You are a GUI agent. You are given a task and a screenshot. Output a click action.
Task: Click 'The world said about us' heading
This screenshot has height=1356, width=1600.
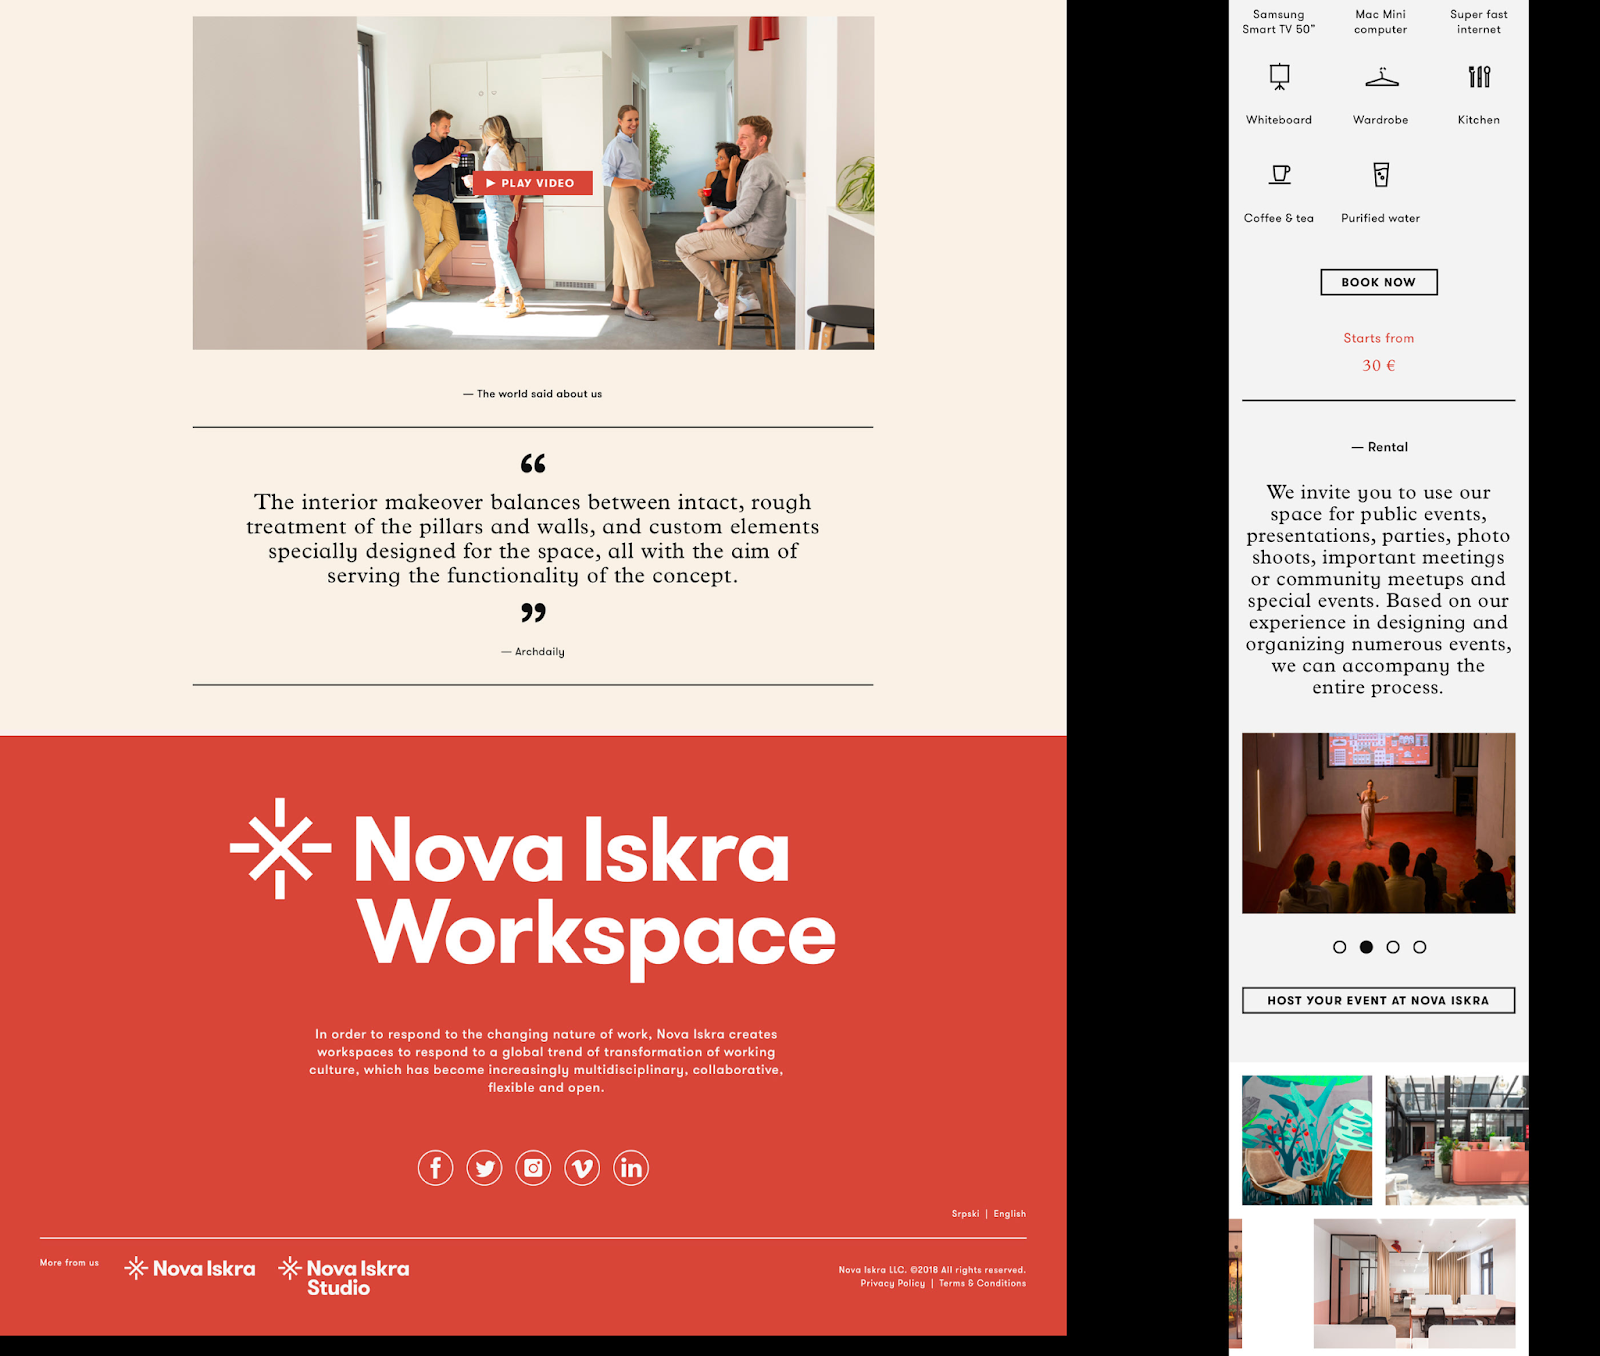point(533,394)
